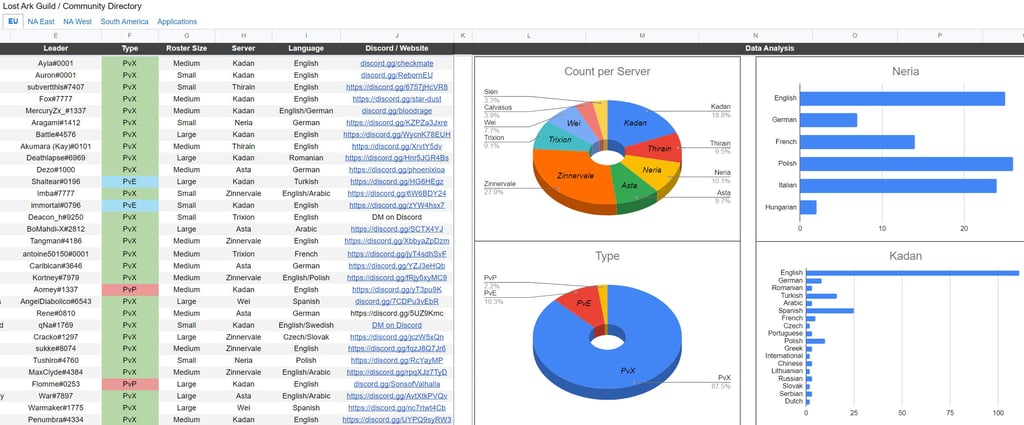Click the English bar in Kadan chart

tap(912, 273)
